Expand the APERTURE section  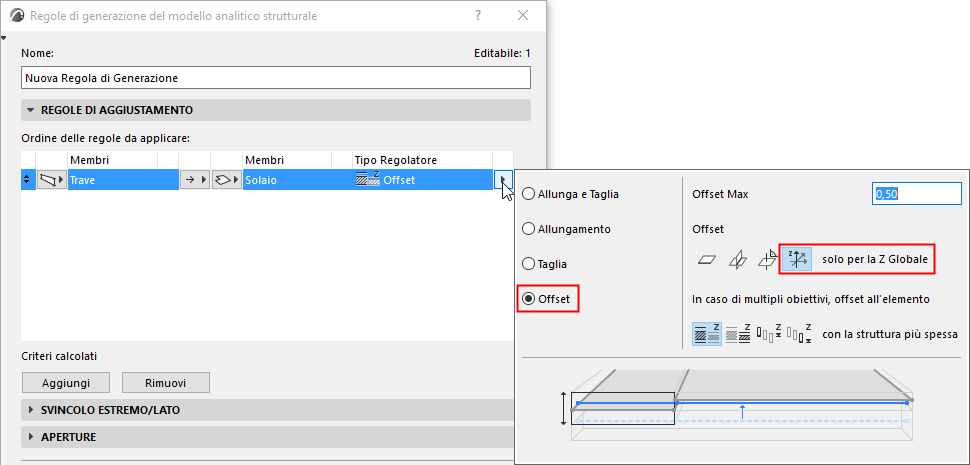(30, 437)
